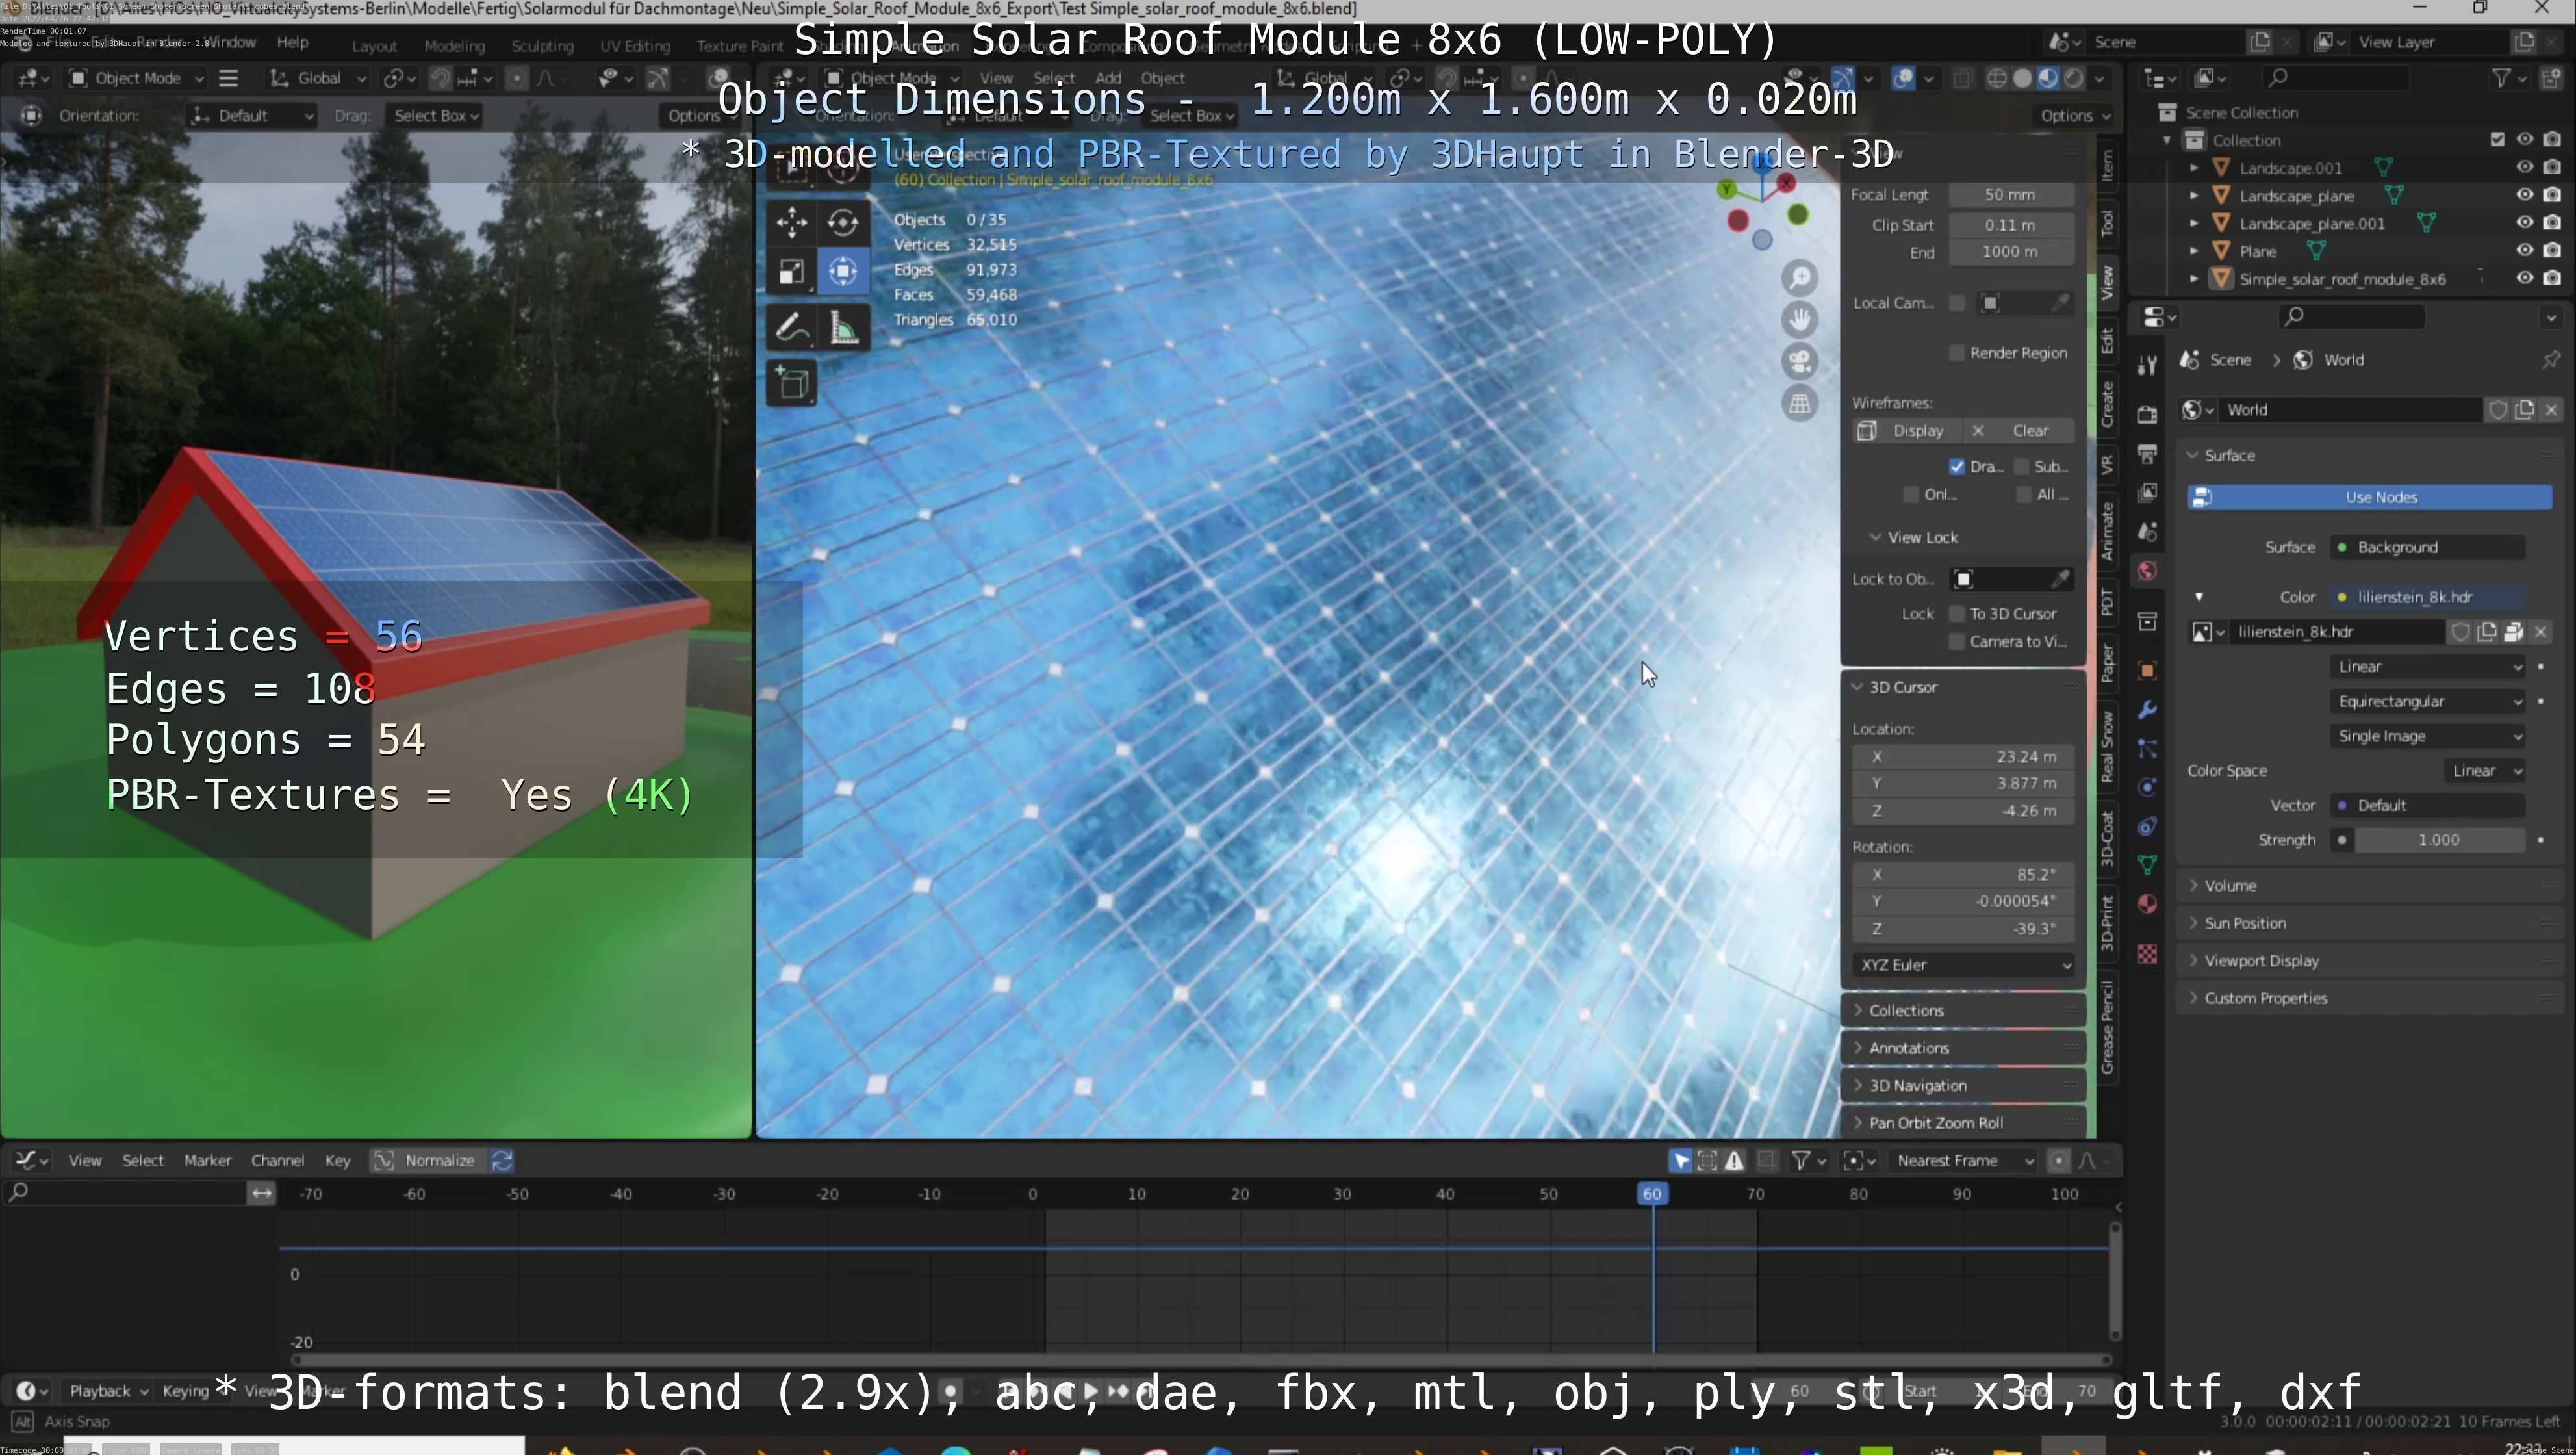
Task: Toggle camera view gizmo icon
Action: (x=1800, y=361)
